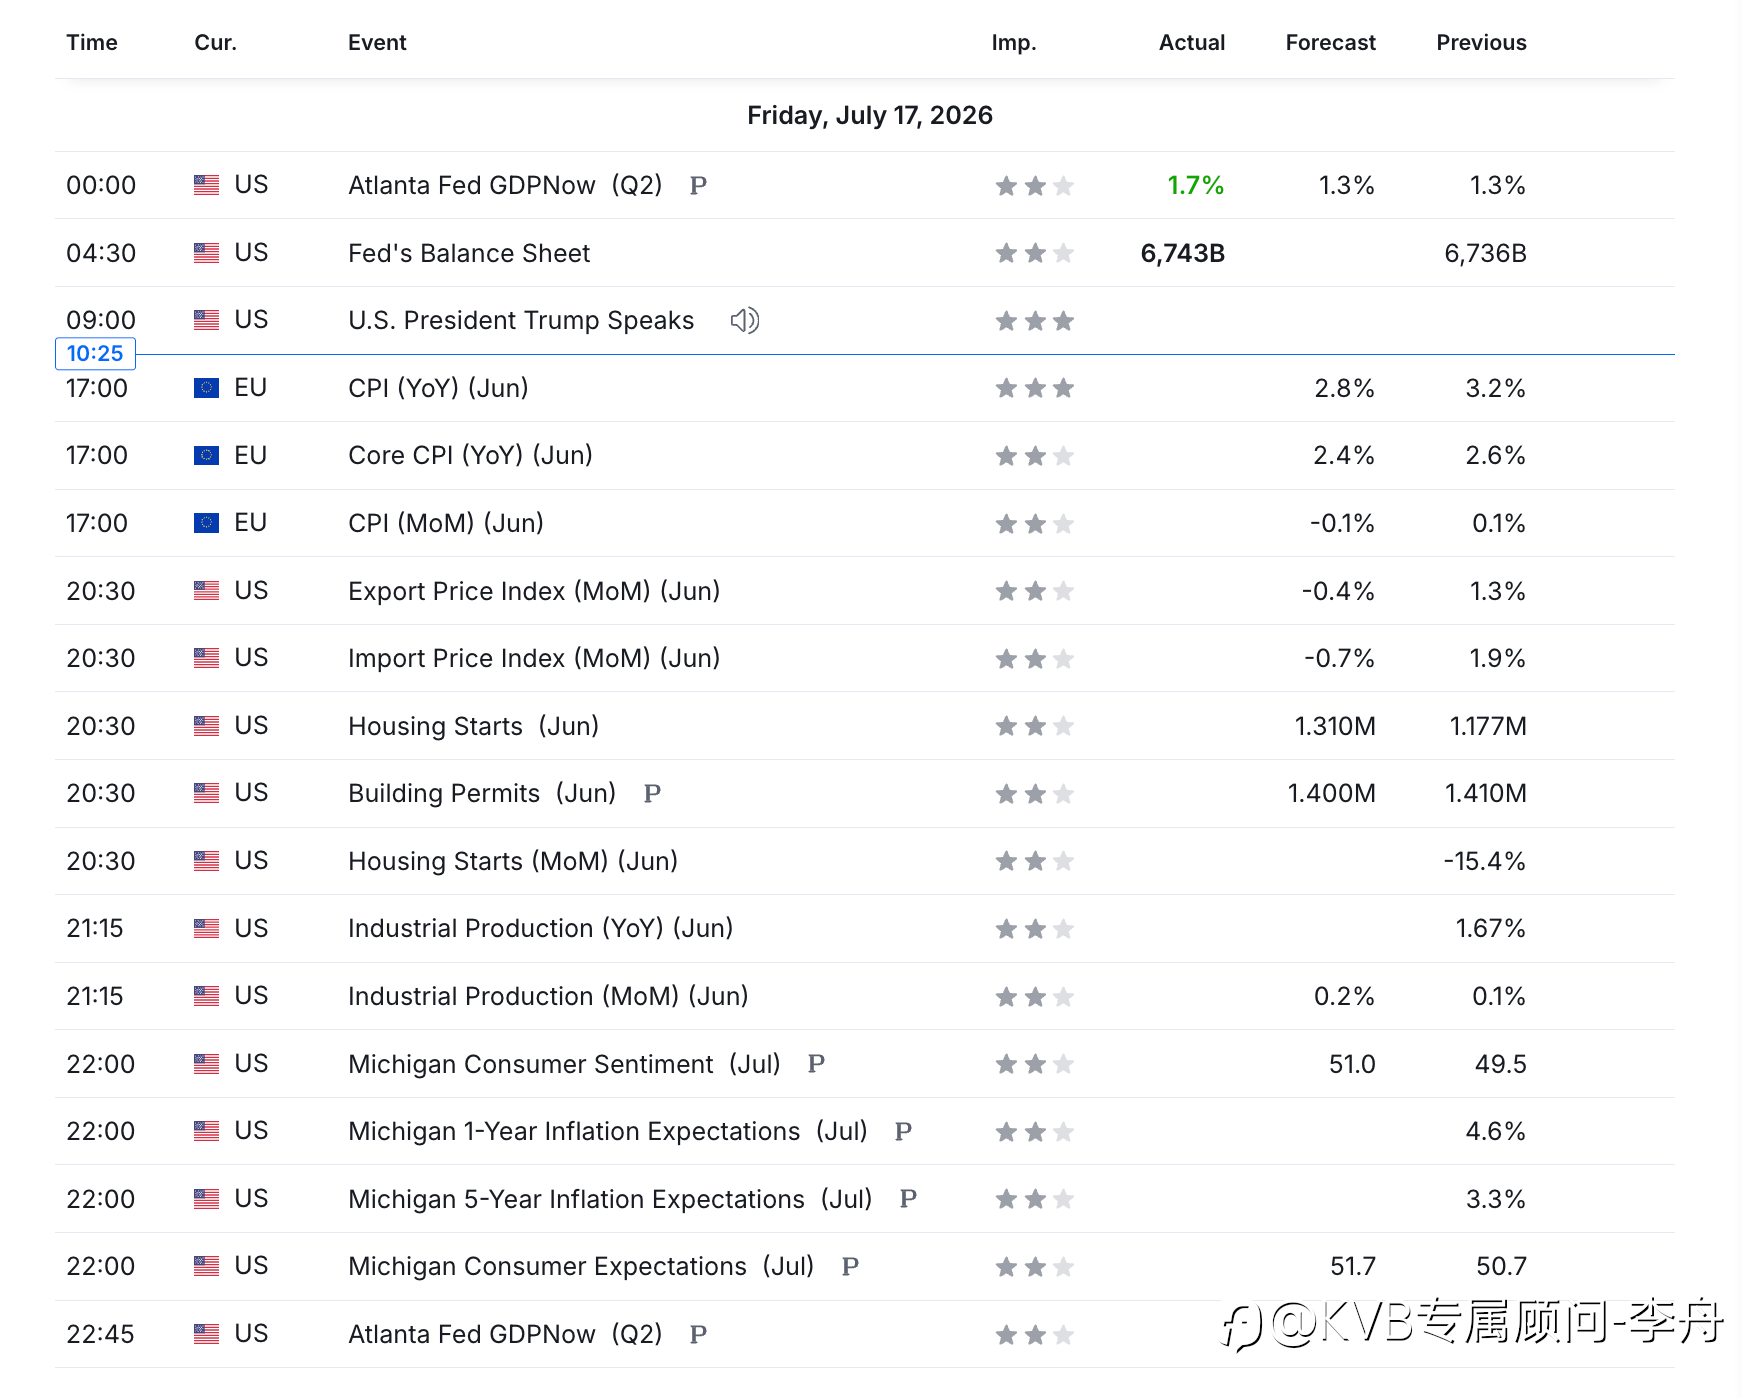Click the speaker icon beside Trump Speaks
Screen dimensions: 1742x1398
tap(745, 320)
